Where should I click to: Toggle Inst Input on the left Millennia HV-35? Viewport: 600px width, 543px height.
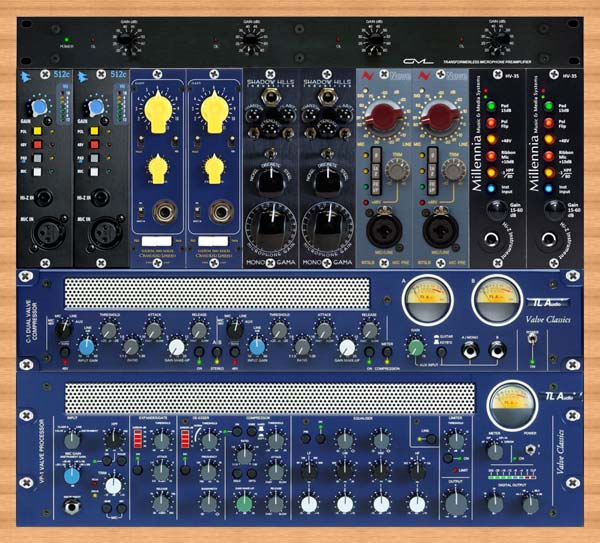491,188
